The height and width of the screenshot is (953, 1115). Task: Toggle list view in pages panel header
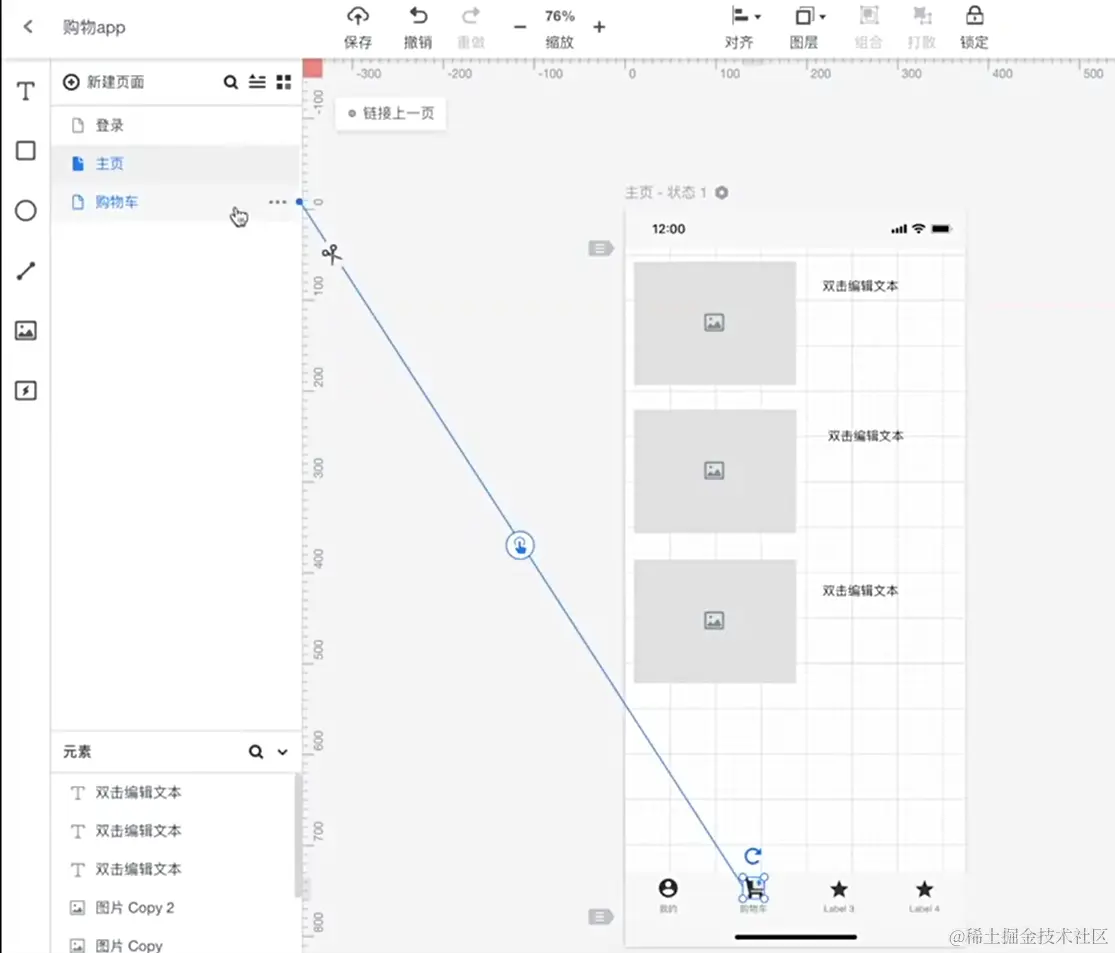point(257,82)
